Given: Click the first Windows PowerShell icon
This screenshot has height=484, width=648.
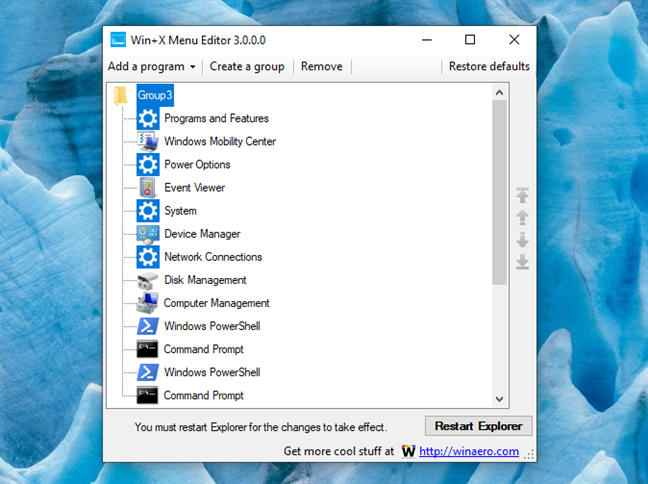Looking at the screenshot, I should pyautogui.click(x=148, y=326).
